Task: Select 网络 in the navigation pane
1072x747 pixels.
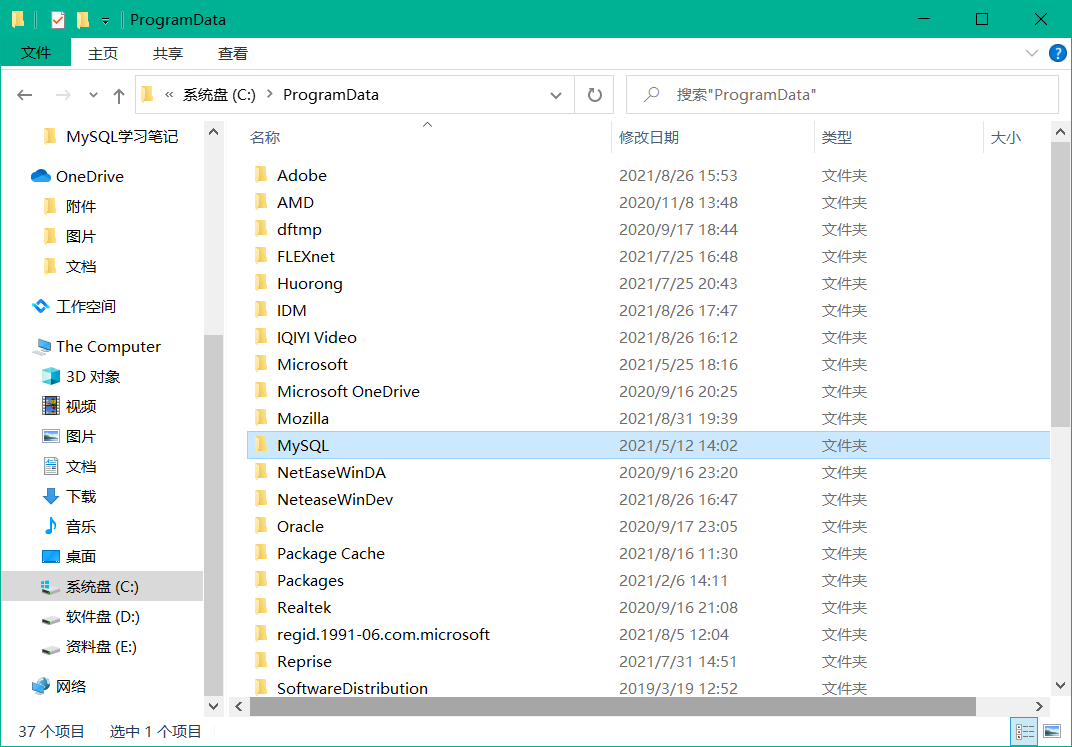Action: (x=70, y=687)
